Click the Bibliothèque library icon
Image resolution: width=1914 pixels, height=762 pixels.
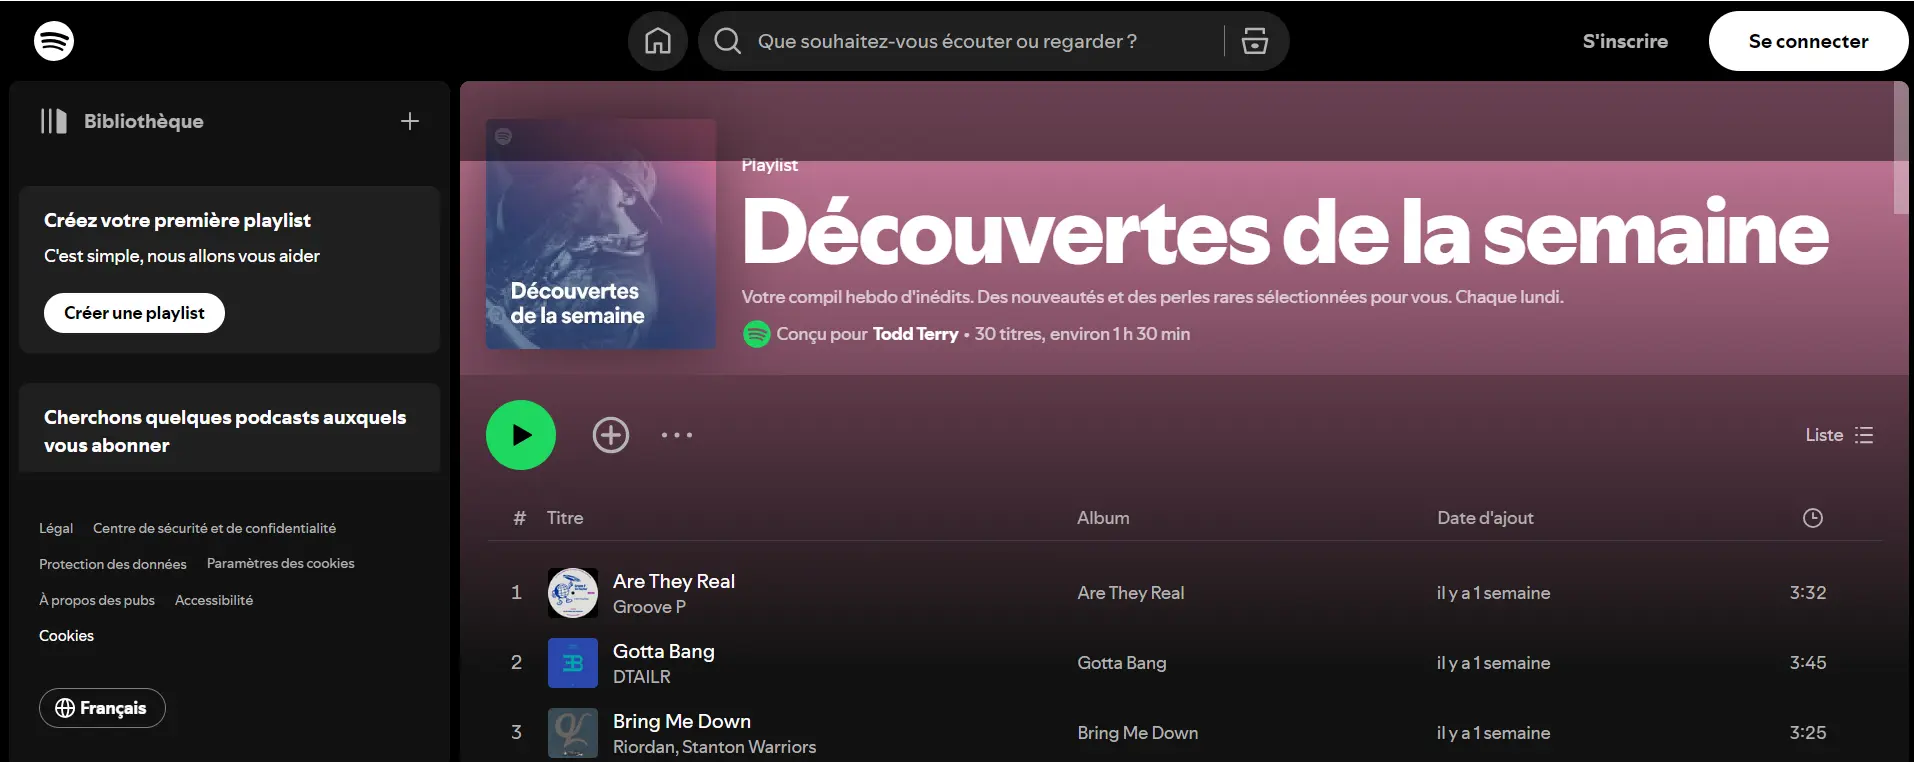click(54, 121)
